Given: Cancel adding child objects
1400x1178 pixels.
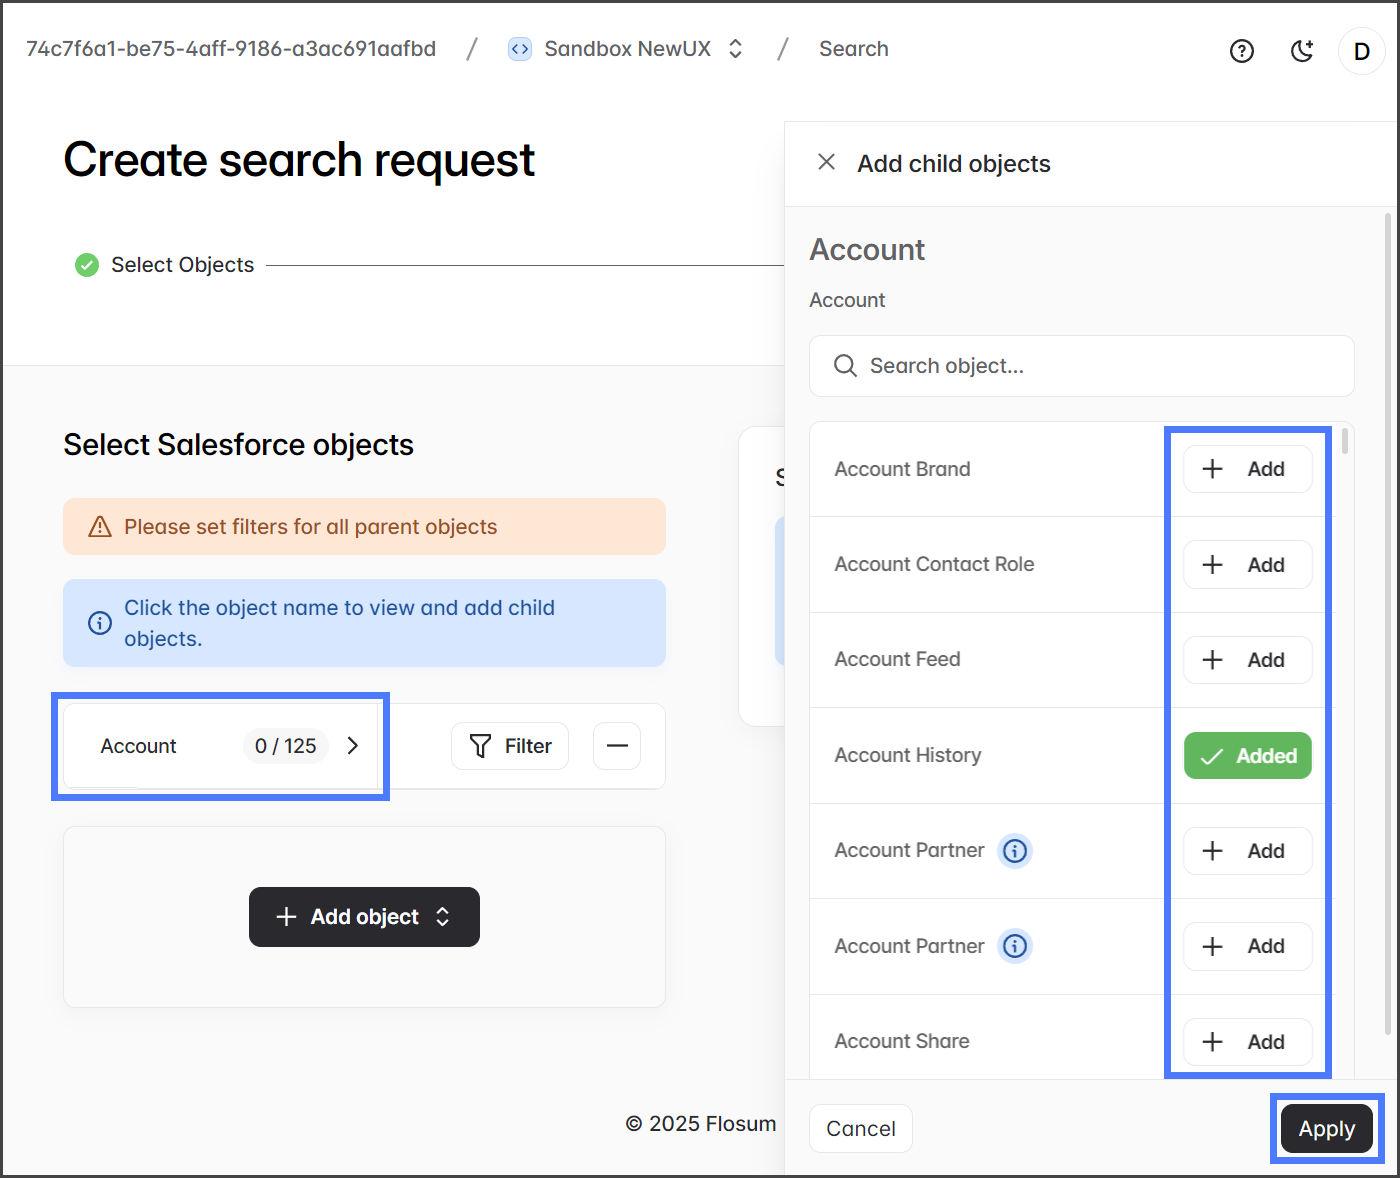Looking at the screenshot, I should click(860, 1129).
